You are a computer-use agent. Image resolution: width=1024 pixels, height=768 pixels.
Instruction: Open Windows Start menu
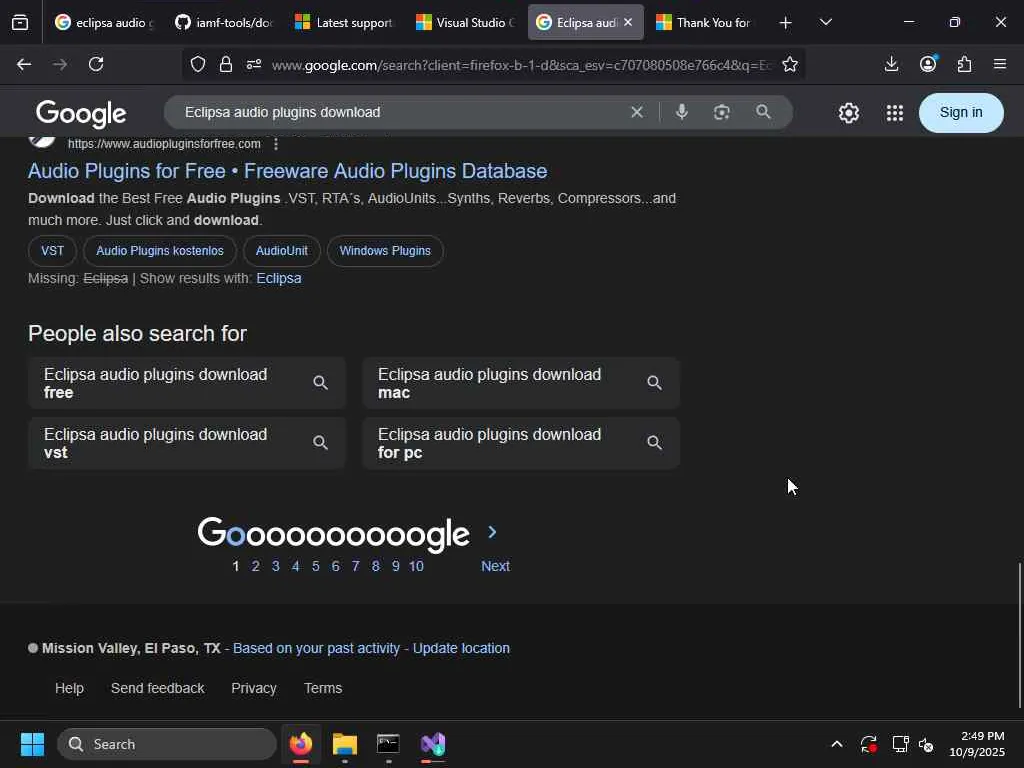(x=32, y=744)
